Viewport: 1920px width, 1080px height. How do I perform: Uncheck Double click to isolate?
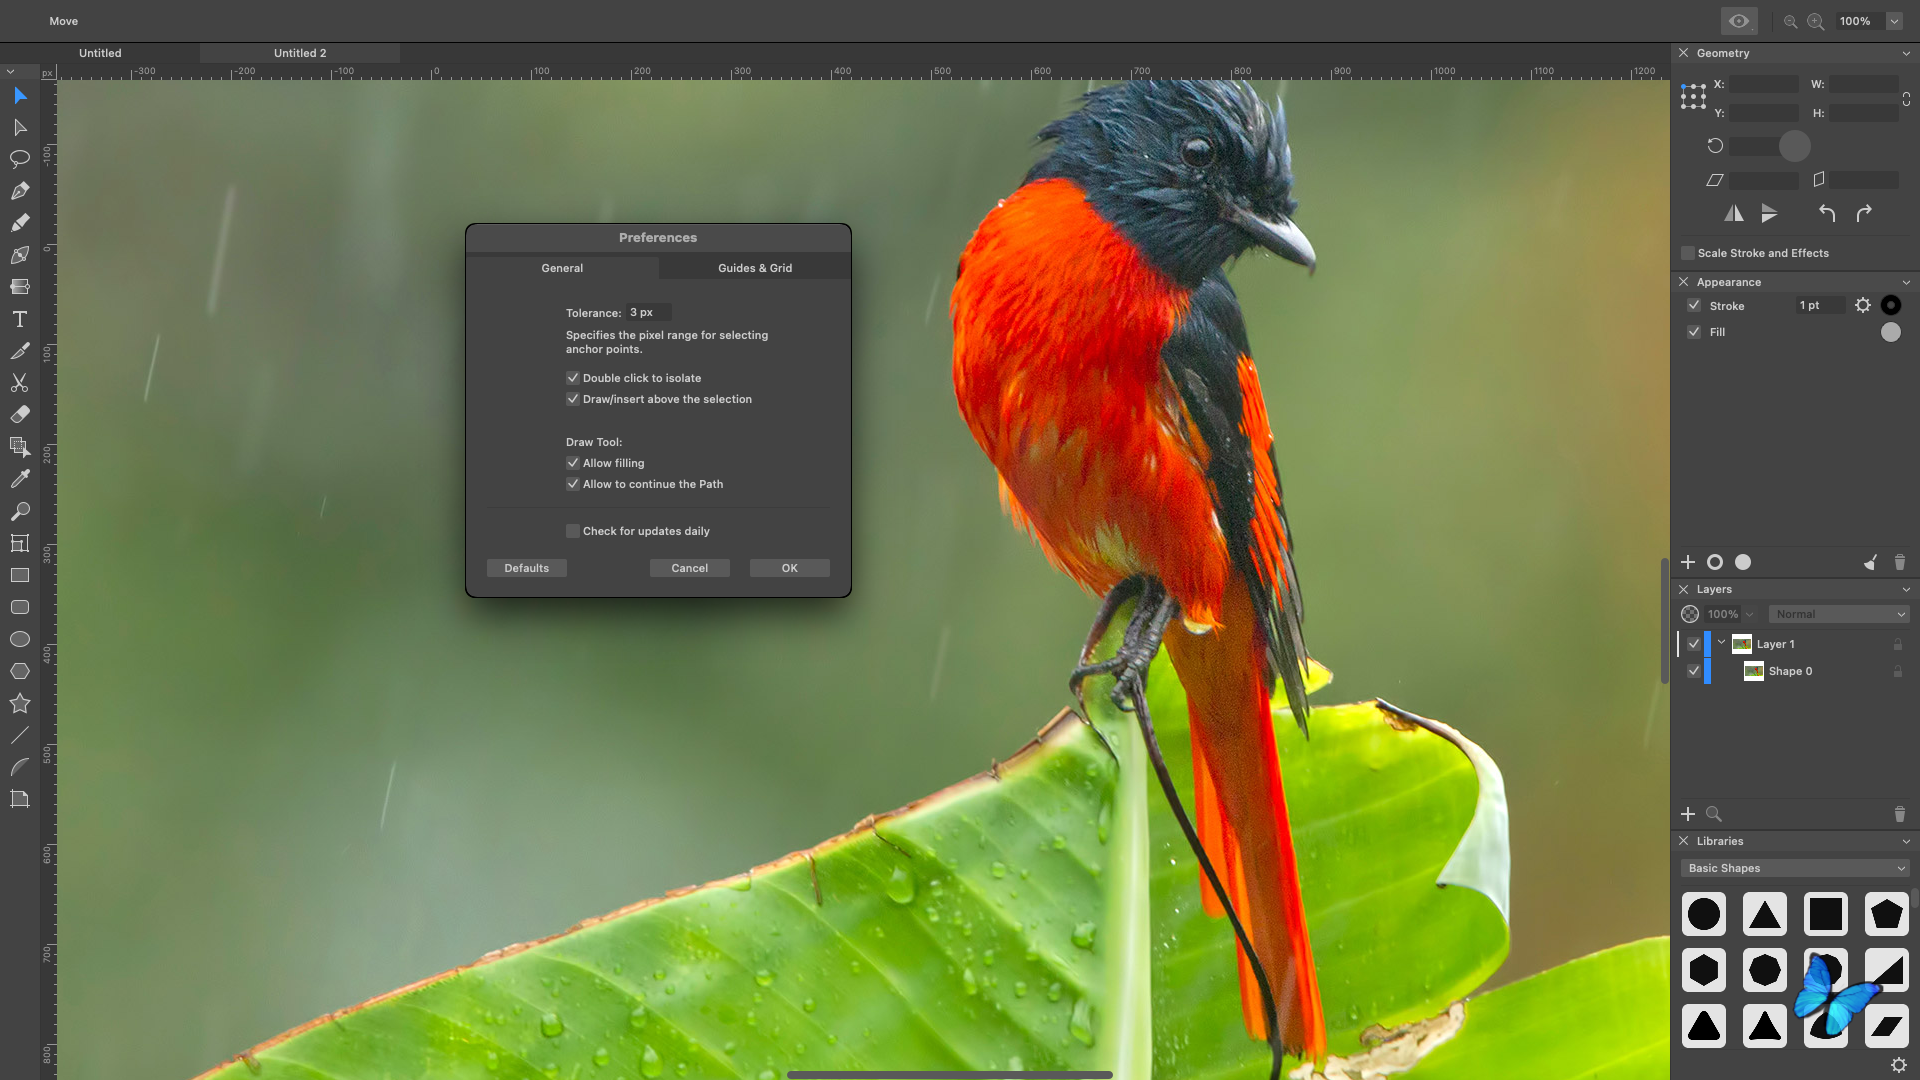(x=573, y=378)
